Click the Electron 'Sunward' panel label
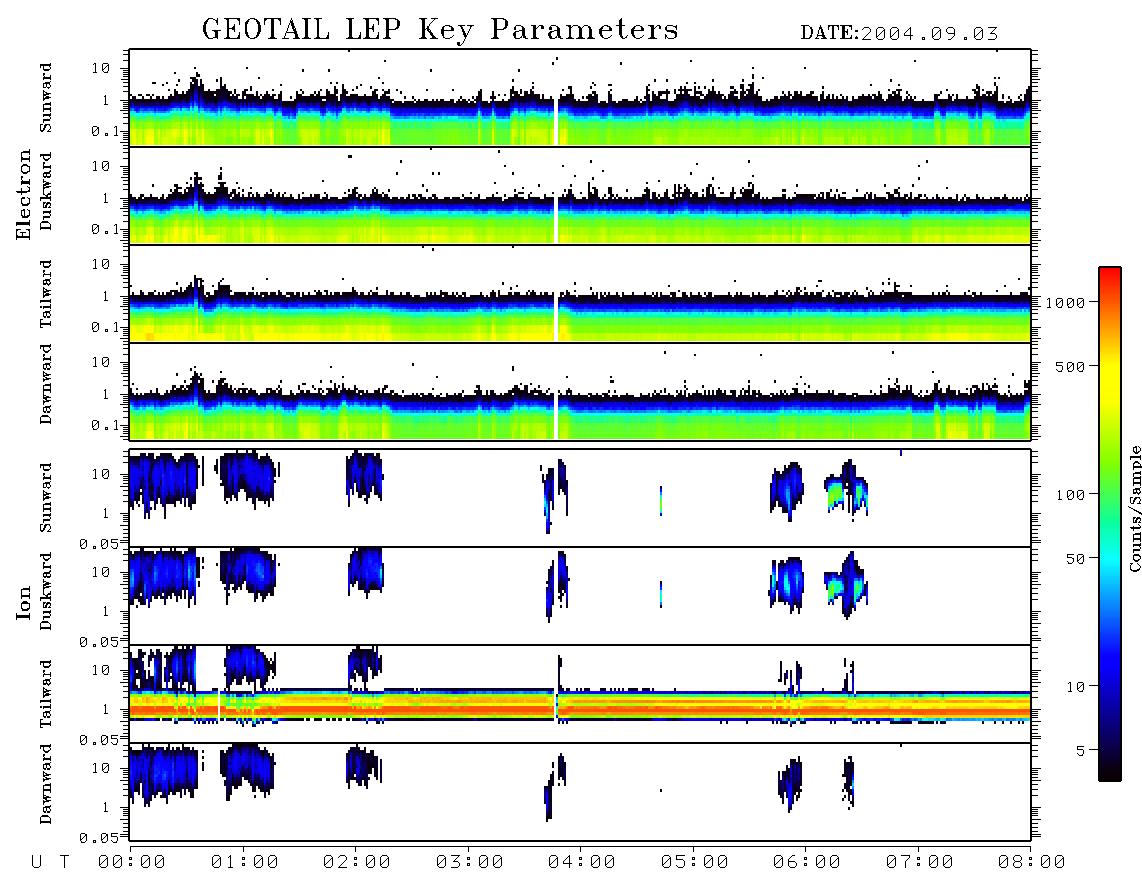Image resolution: width=1142 pixels, height=880 pixels. coord(46,98)
